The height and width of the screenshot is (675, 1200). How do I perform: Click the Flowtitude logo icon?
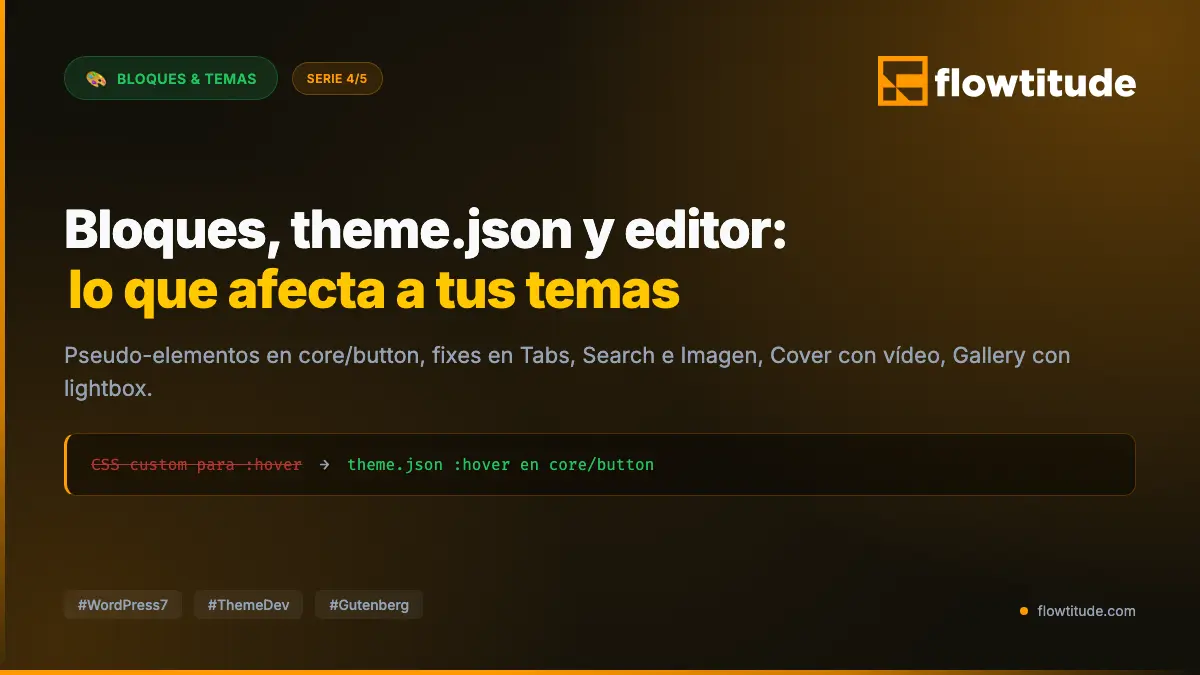pyautogui.click(x=902, y=81)
